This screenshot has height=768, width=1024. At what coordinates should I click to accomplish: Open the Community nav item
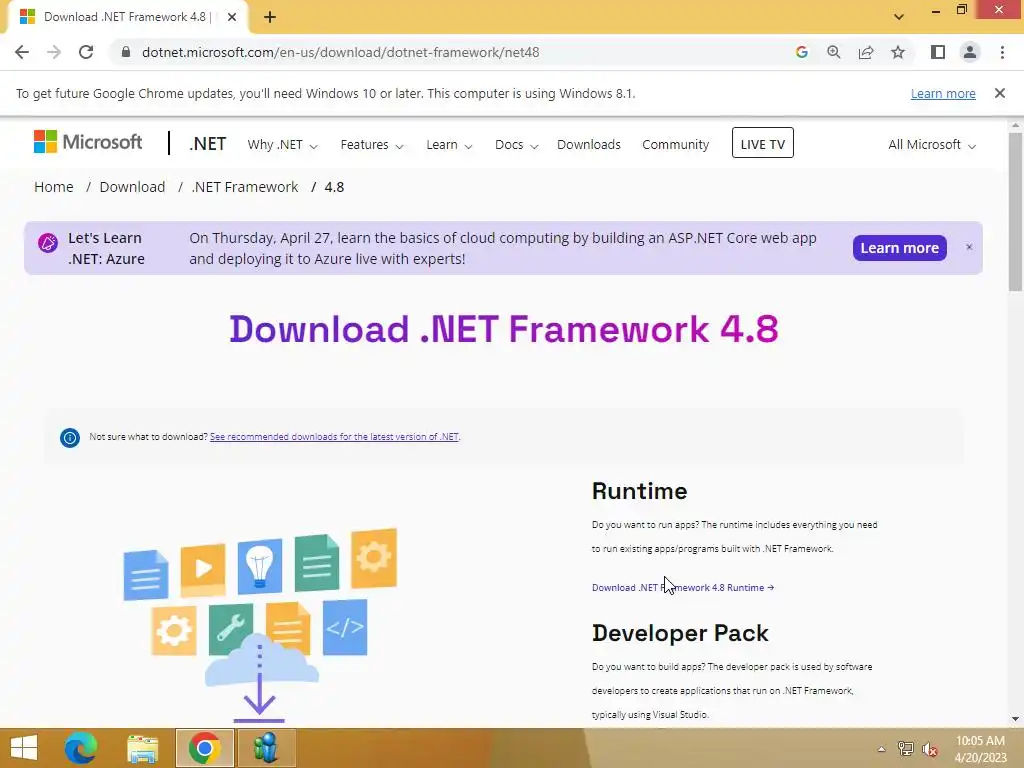coord(675,144)
